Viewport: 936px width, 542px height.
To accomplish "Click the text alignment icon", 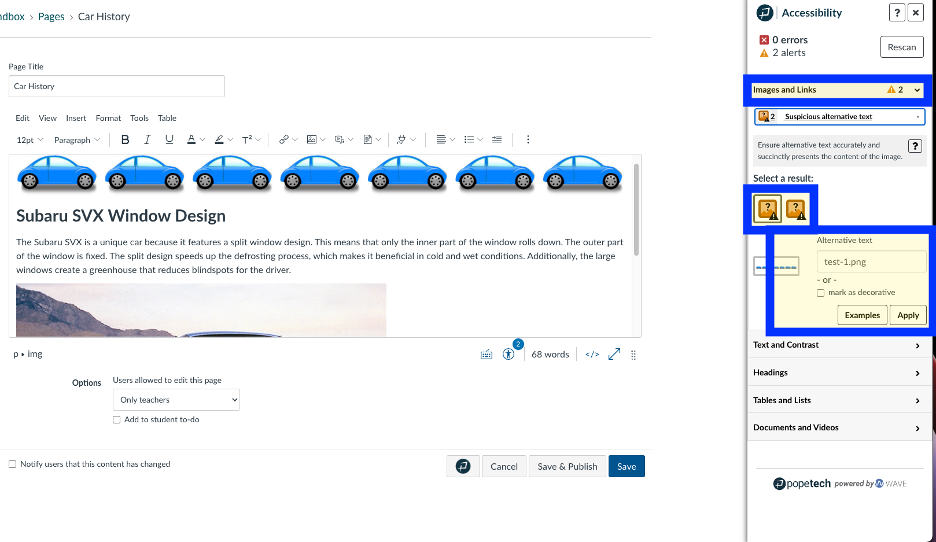I will pyautogui.click(x=441, y=140).
